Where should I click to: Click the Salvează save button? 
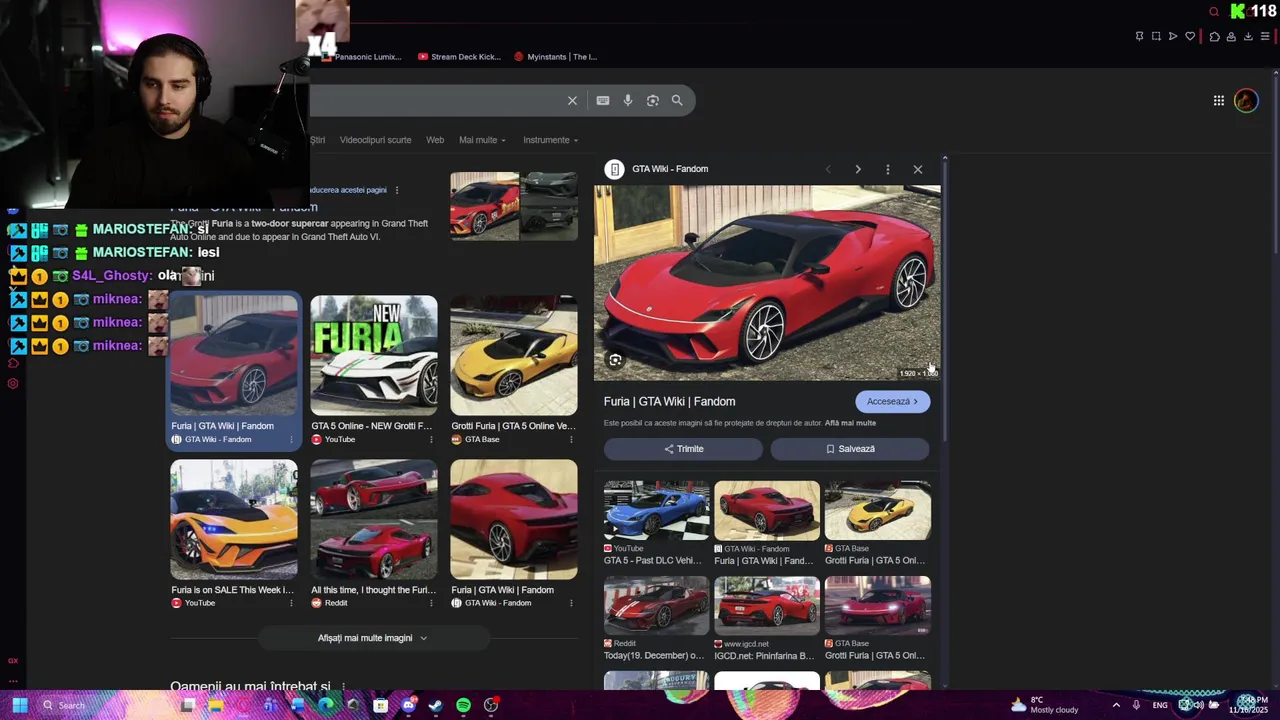click(x=850, y=449)
